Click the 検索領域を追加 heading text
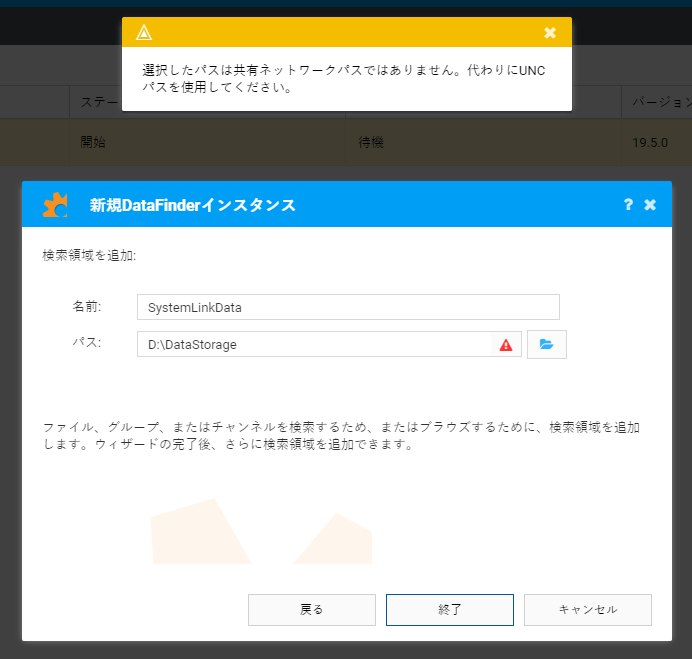Screen dimensions: 692x659 pyautogui.click(x=89, y=255)
